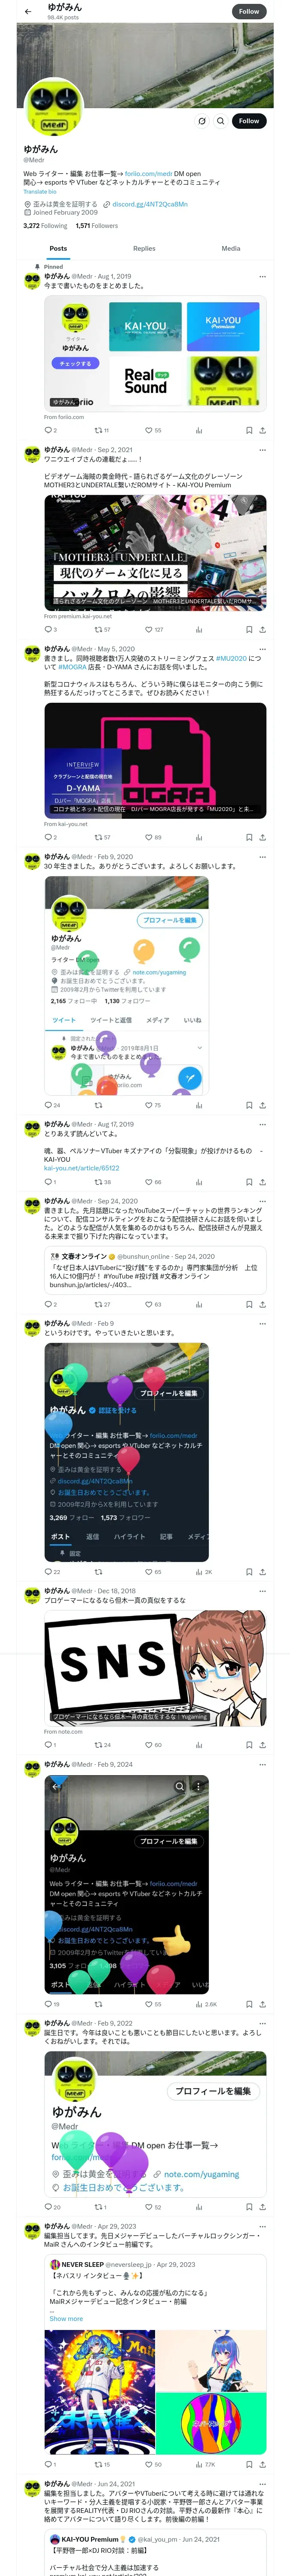
Task: Open more options on the pinned post
Action: (x=263, y=277)
